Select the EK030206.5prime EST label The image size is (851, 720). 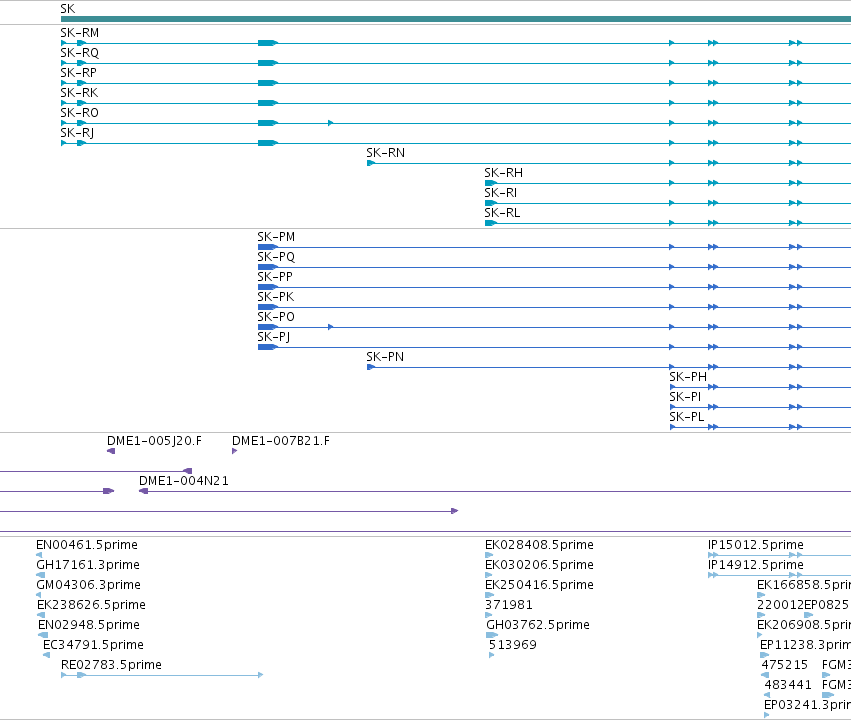click(539, 565)
